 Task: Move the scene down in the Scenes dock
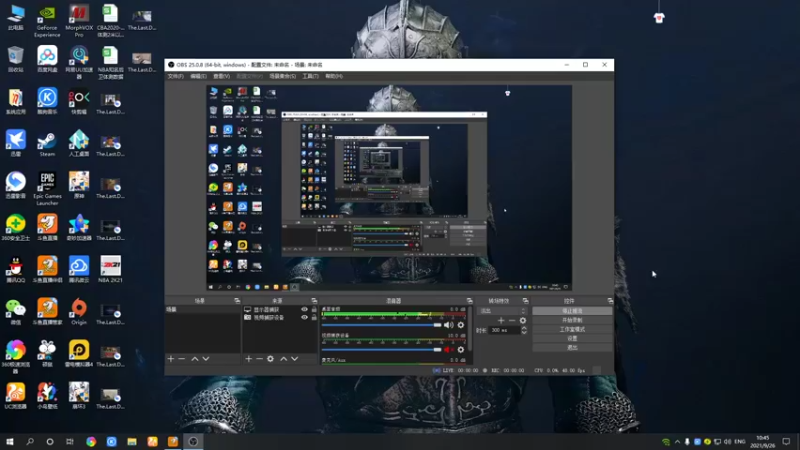206,359
